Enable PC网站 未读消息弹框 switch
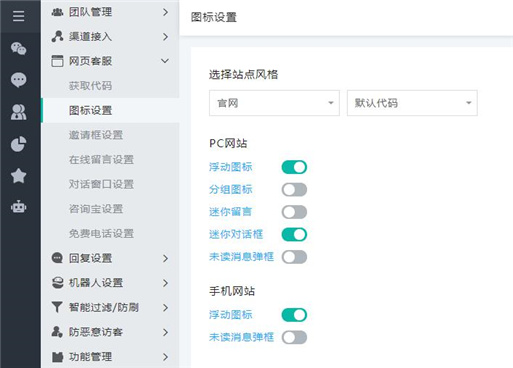The width and height of the screenshot is (513, 368). coord(294,257)
